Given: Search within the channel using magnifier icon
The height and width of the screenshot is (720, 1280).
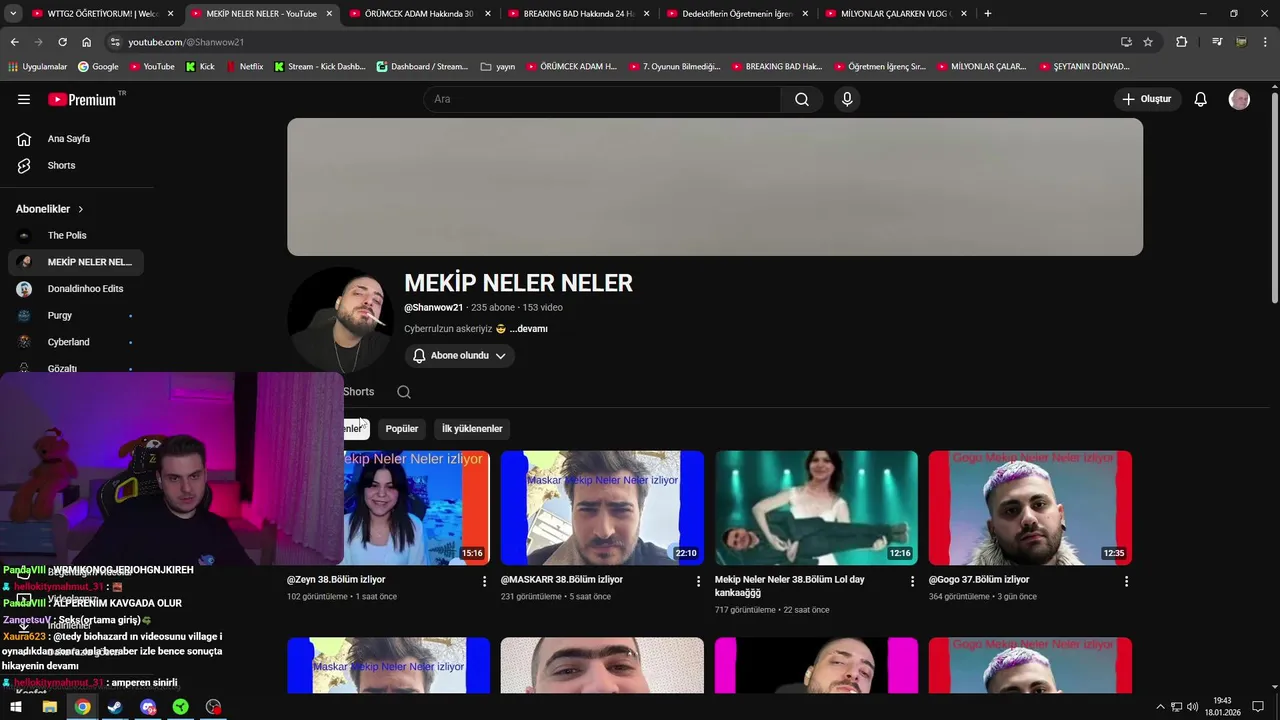Looking at the screenshot, I should (x=404, y=392).
